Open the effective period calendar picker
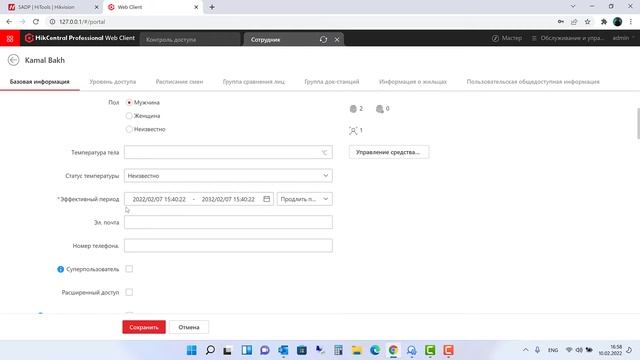The height and width of the screenshot is (360, 640). coord(267,199)
